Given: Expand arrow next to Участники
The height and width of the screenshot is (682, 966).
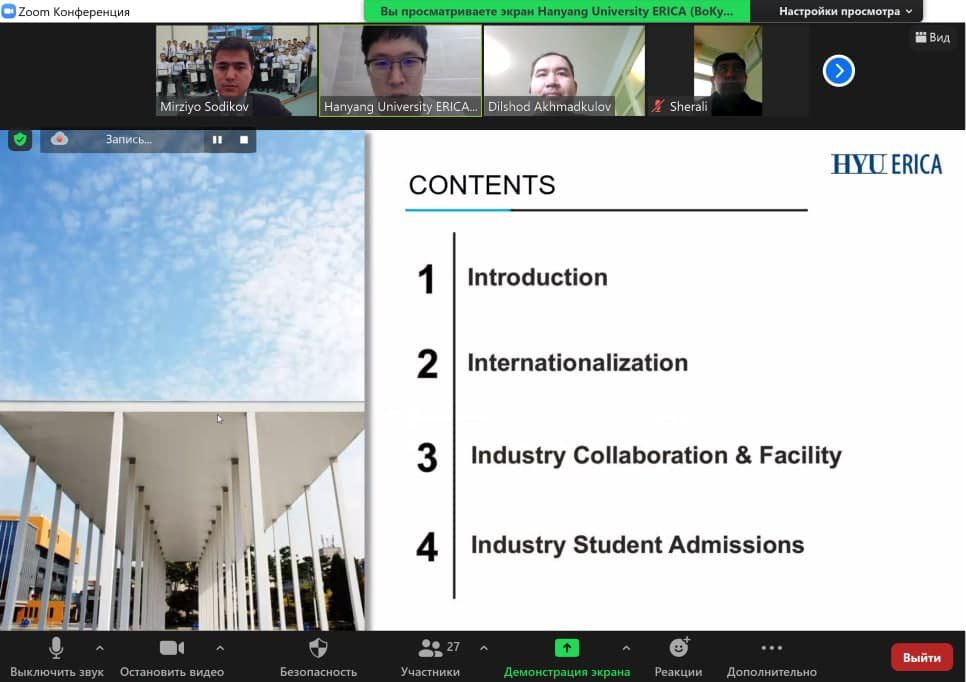Looking at the screenshot, I should pos(484,648).
